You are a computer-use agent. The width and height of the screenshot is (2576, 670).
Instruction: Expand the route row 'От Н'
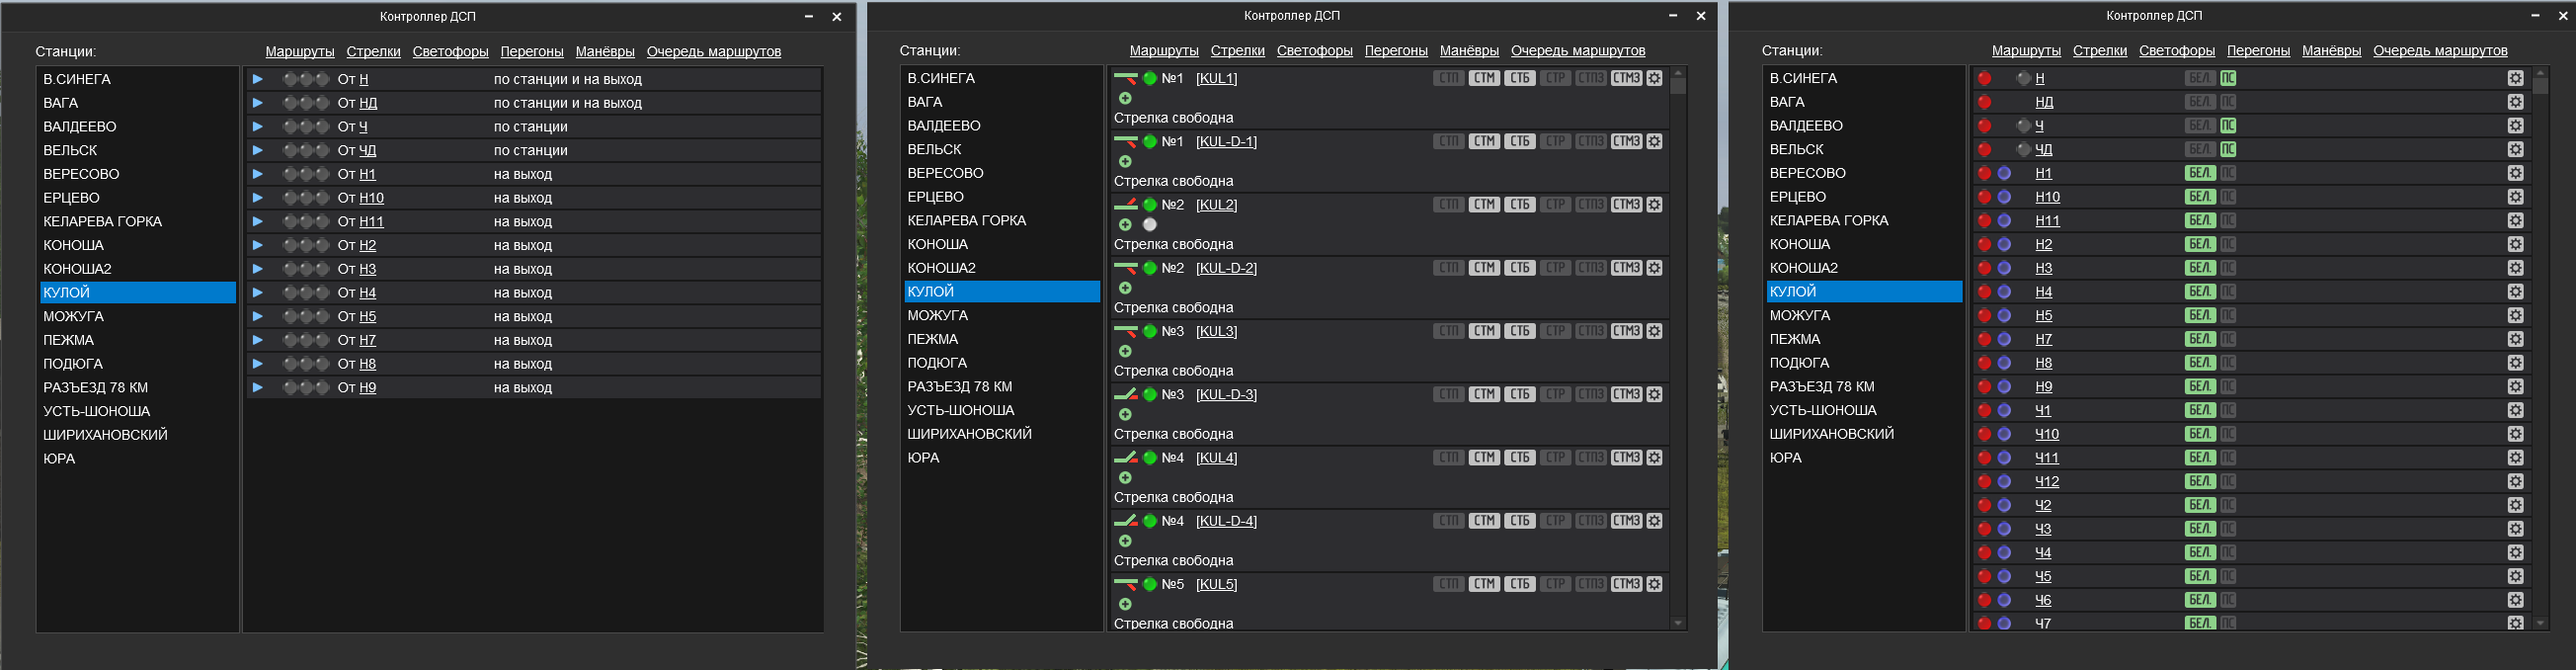(x=257, y=79)
